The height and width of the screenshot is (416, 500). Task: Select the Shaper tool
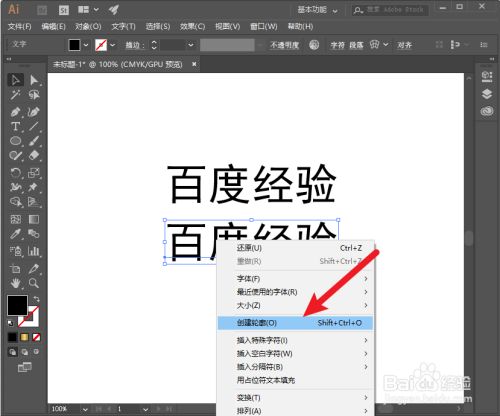[15, 155]
